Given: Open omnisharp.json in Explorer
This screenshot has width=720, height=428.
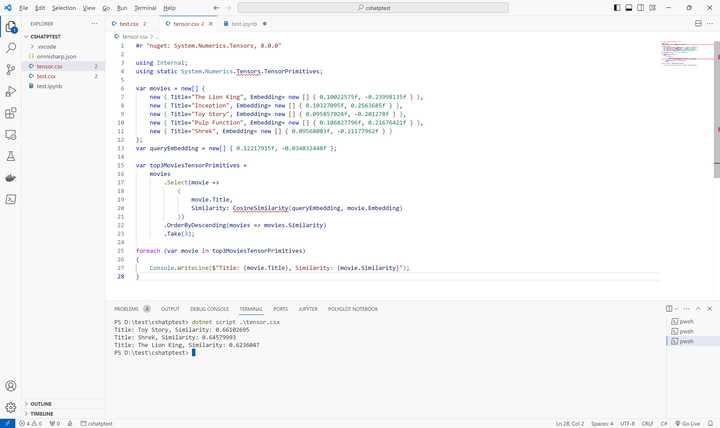Looking at the screenshot, I should pyautogui.click(x=62, y=56).
